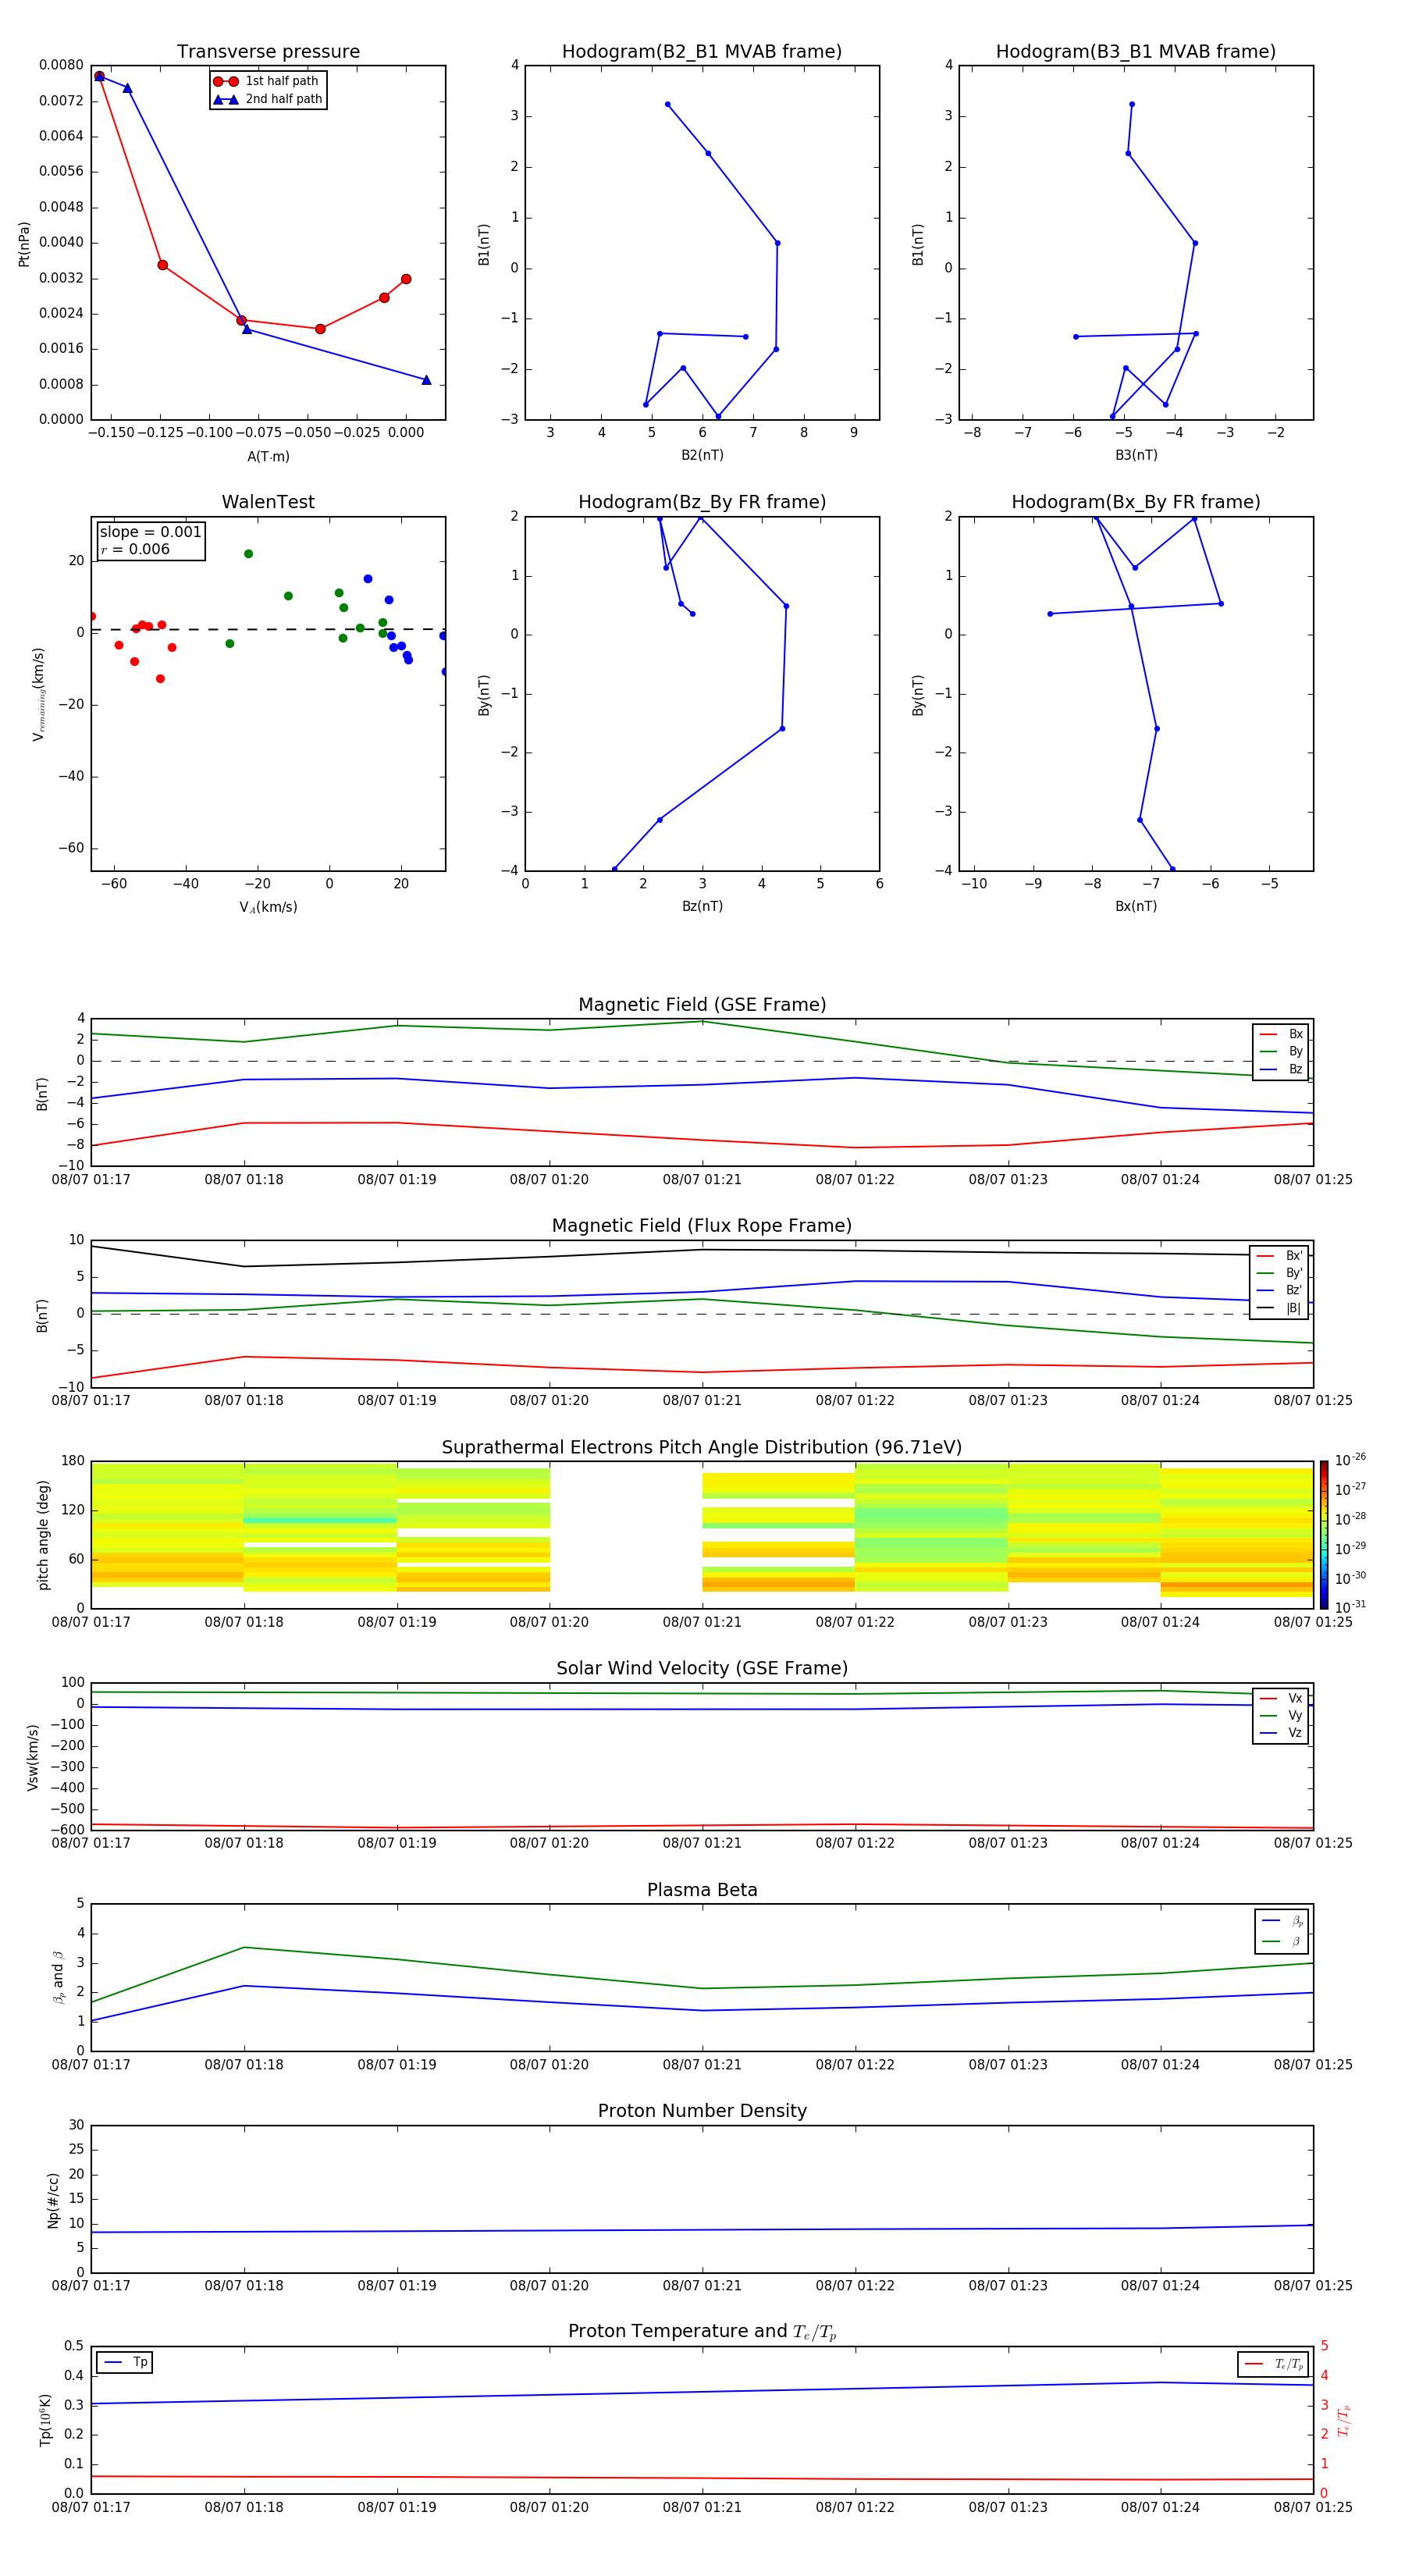The height and width of the screenshot is (2576, 1405).
Task: Click the 'Hodogram(B2_B1 MVAB frame)' title
Action: pyautogui.click(x=702, y=52)
